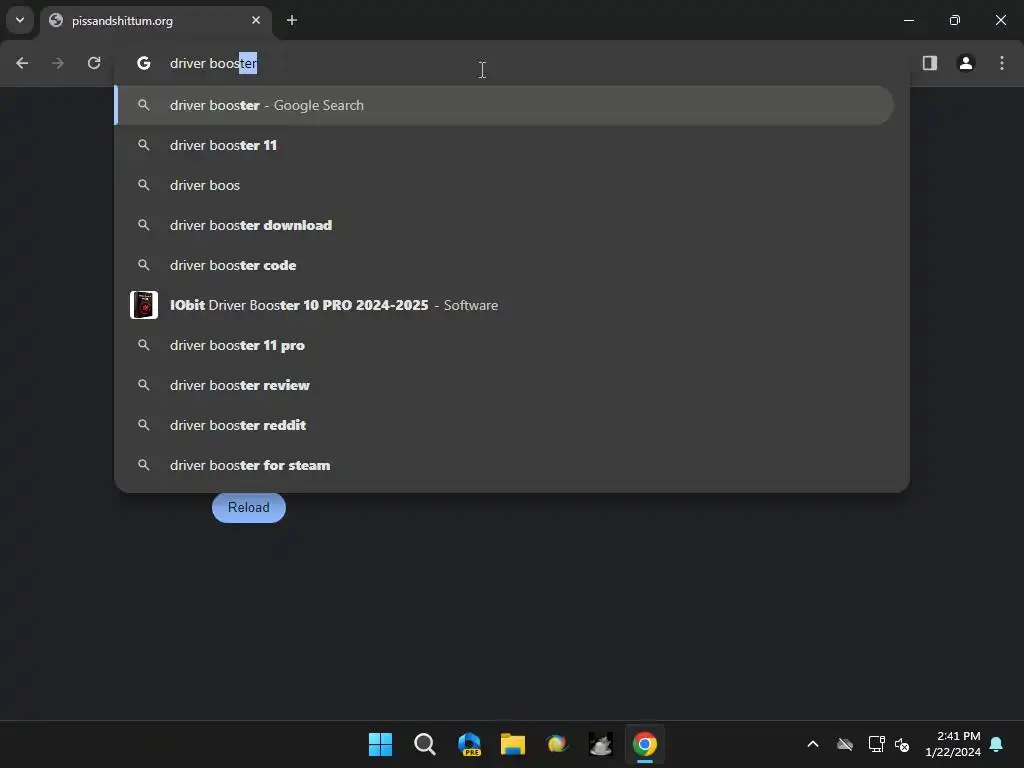The width and height of the screenshot is (1024, 768).
Task: Open Chrome three-dot menu
Action: pyautogui.click(x=1002, y=63)
